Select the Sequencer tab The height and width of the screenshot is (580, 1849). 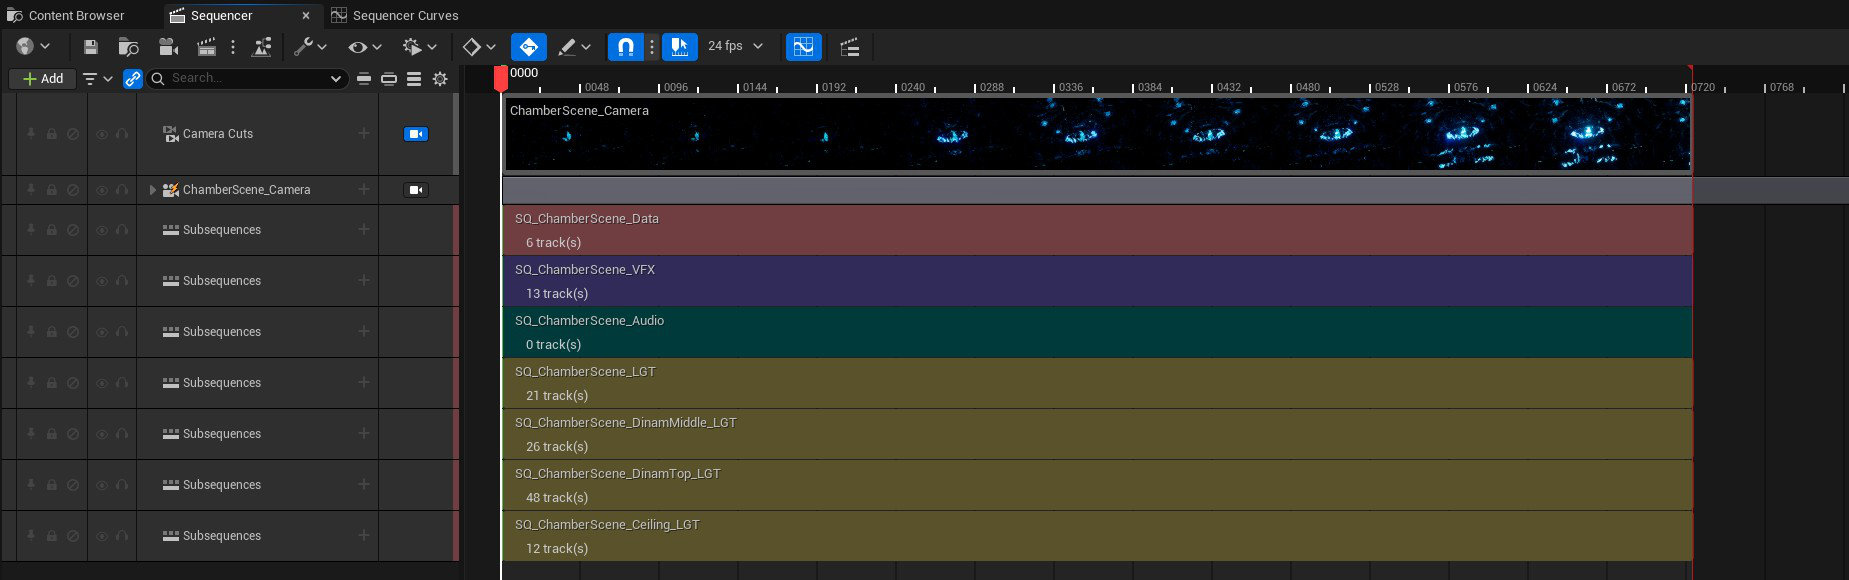click(x=221, y=15)
